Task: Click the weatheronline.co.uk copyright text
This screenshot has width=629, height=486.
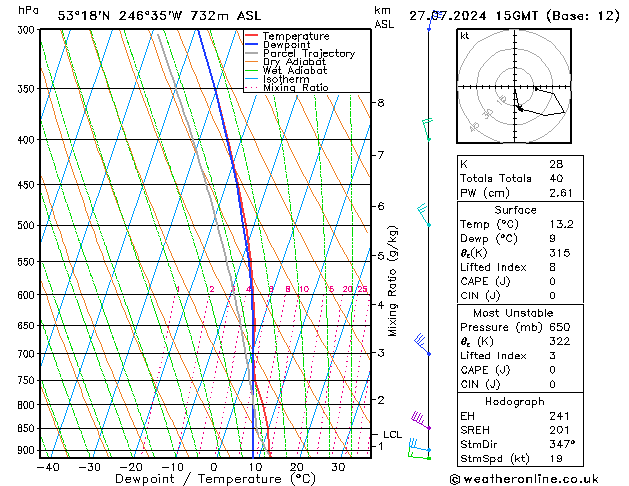Action: (x=524, y=479)
